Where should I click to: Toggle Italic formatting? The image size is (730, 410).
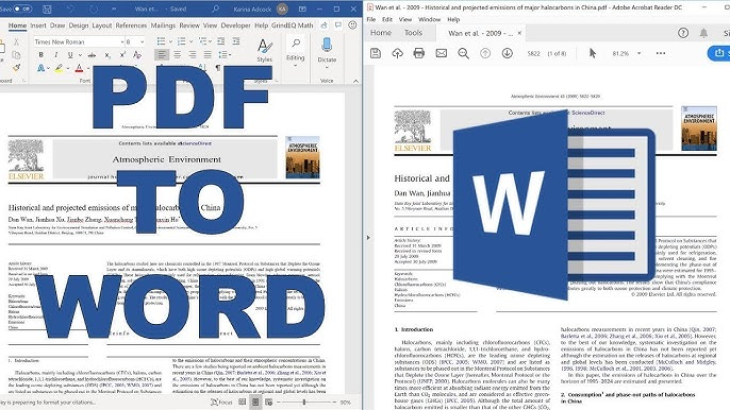pos(56,55)
